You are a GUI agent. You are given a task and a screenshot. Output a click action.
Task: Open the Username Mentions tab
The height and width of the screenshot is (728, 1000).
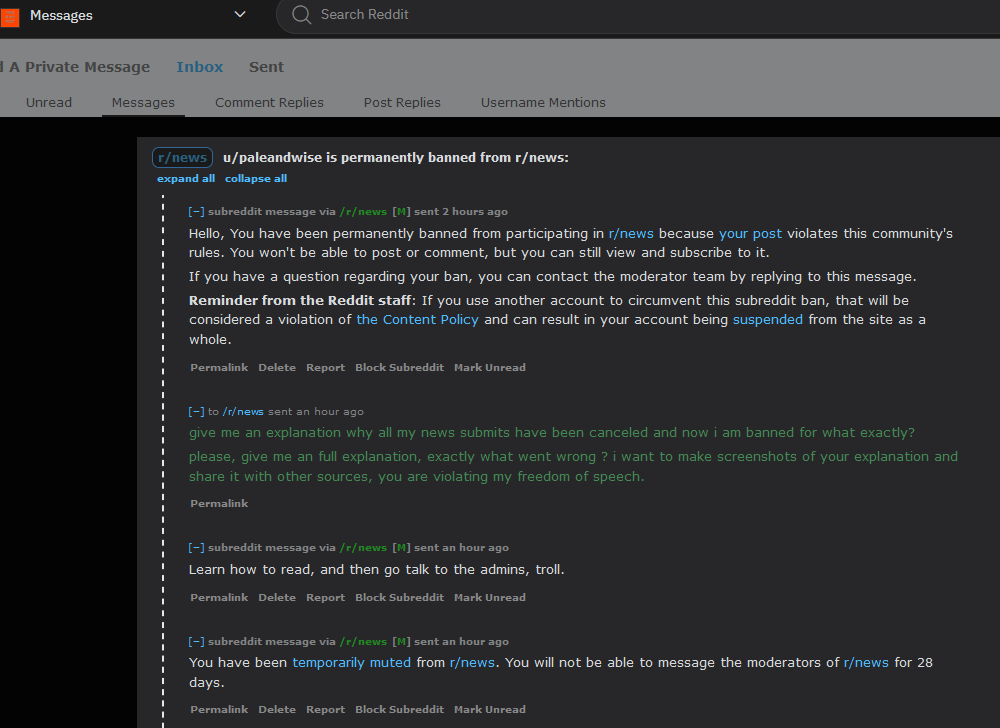pos(543,102)
